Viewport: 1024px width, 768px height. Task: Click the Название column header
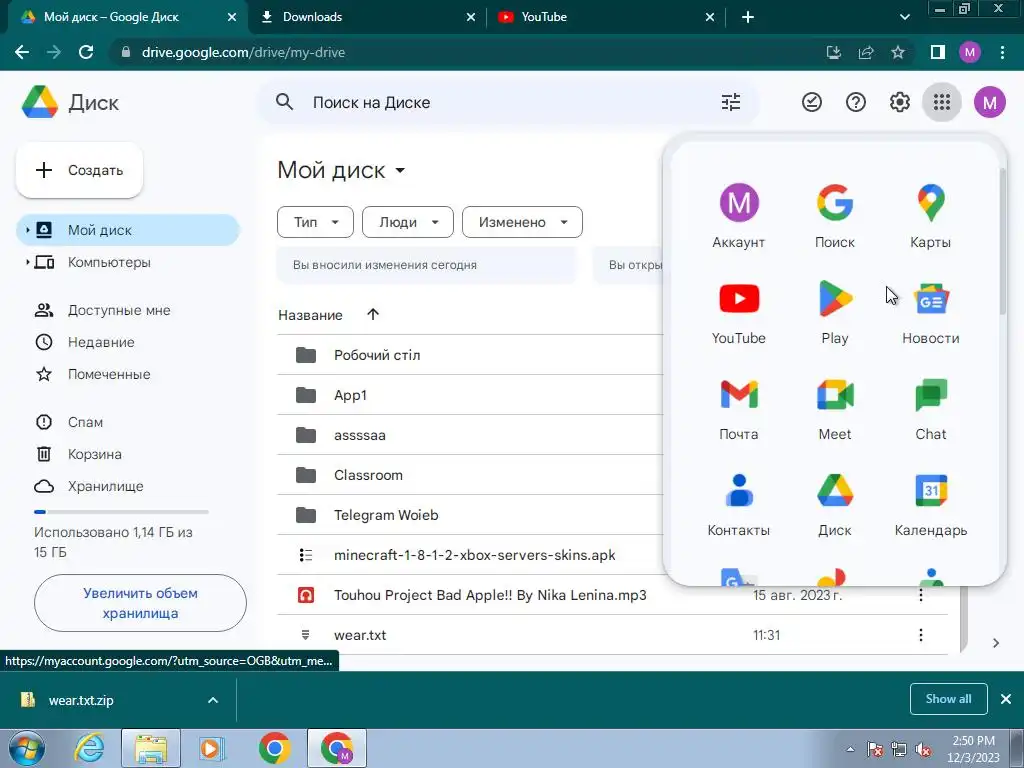(310, 315)
